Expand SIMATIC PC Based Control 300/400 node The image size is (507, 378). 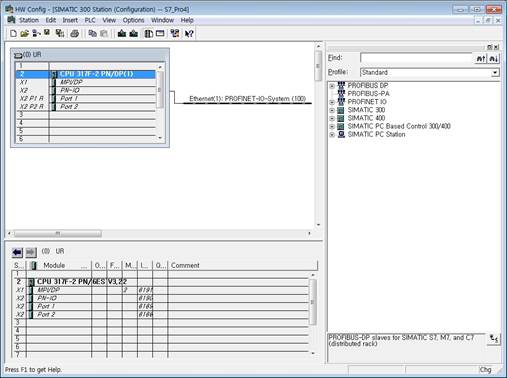pyautogui.click(x=332, y=127)
